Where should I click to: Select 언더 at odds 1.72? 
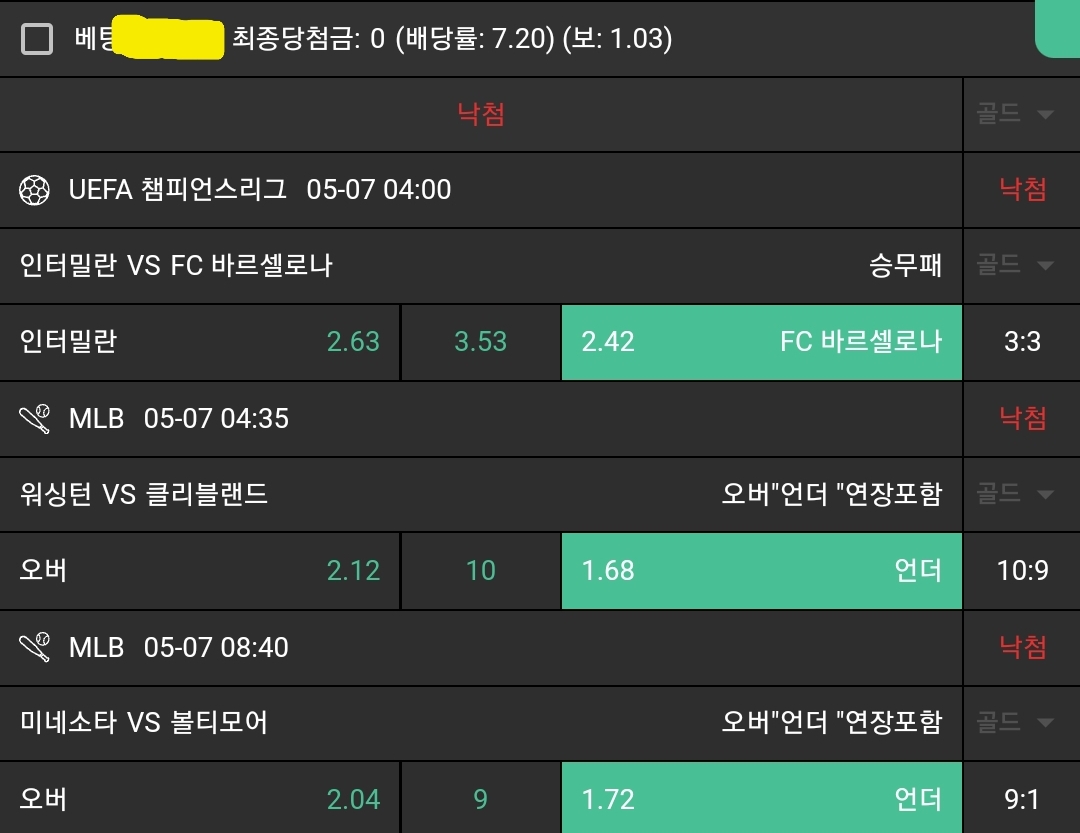[x=761, y=799]
